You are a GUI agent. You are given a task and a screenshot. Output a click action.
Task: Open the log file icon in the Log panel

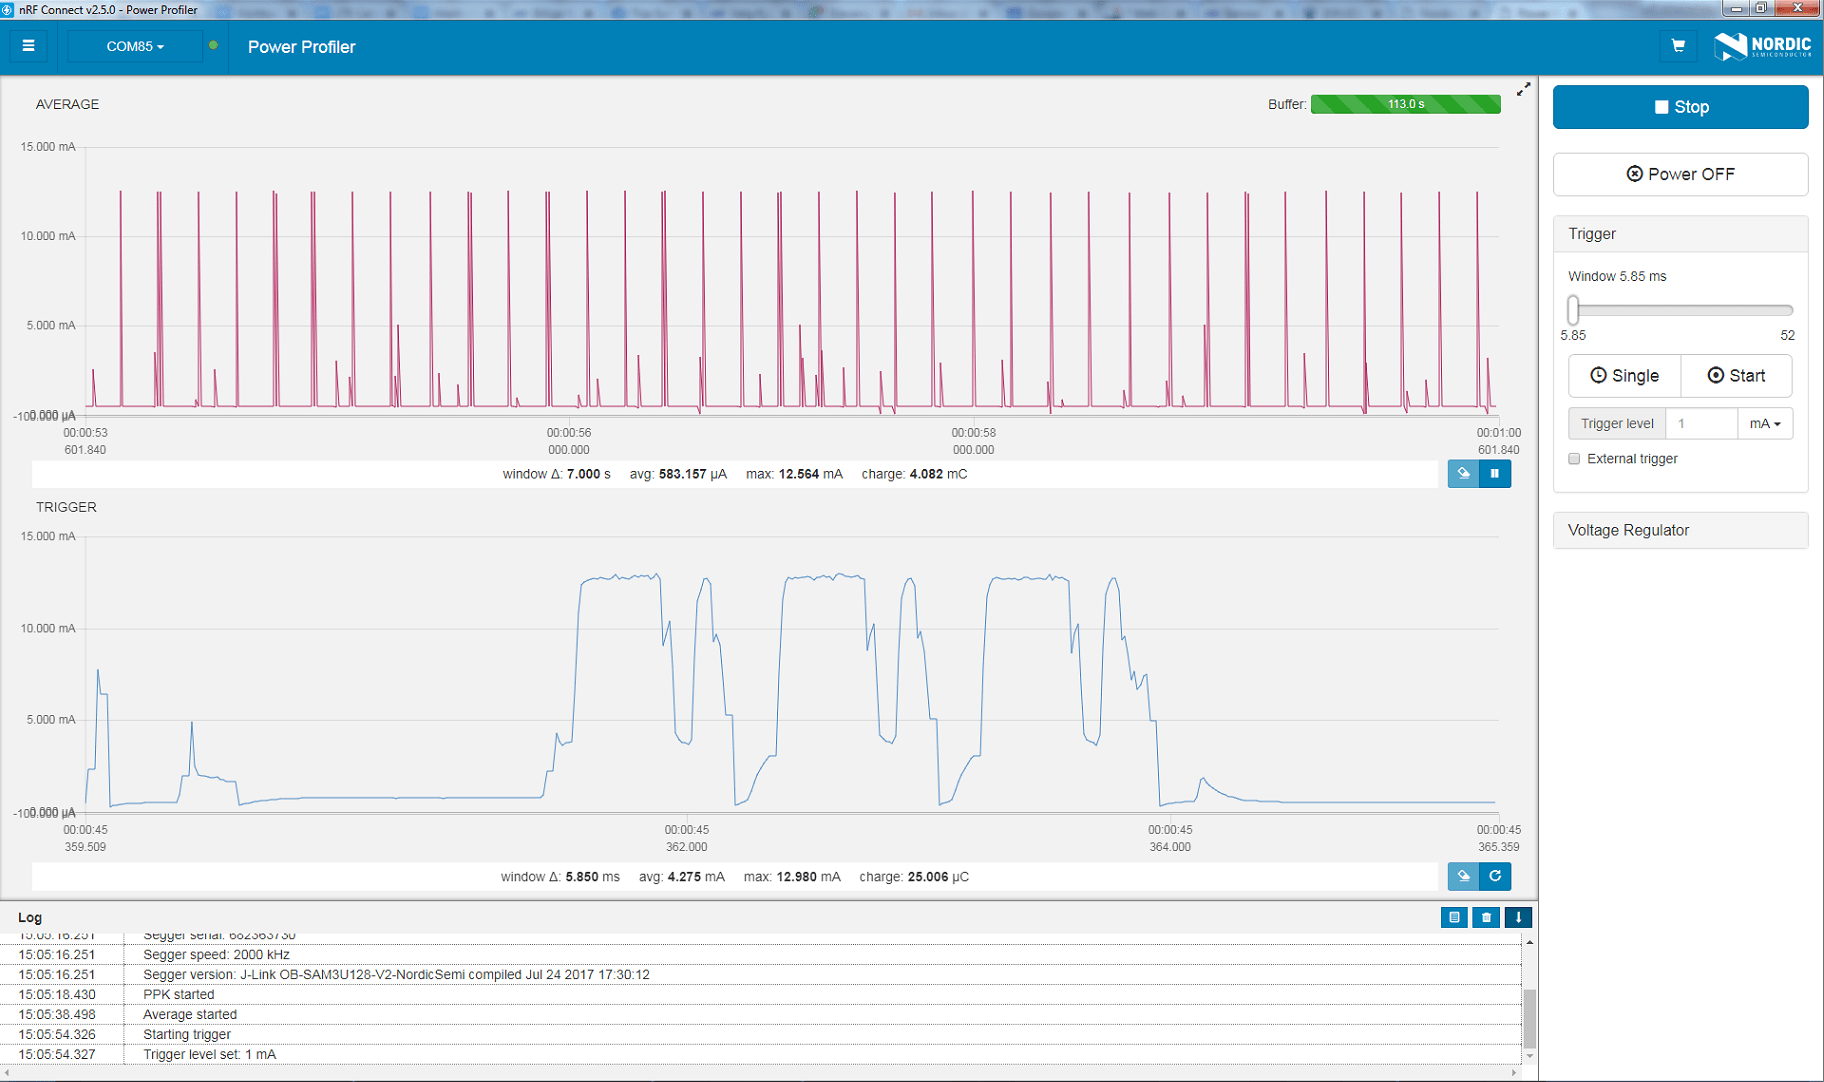(x=1454, y=917)
